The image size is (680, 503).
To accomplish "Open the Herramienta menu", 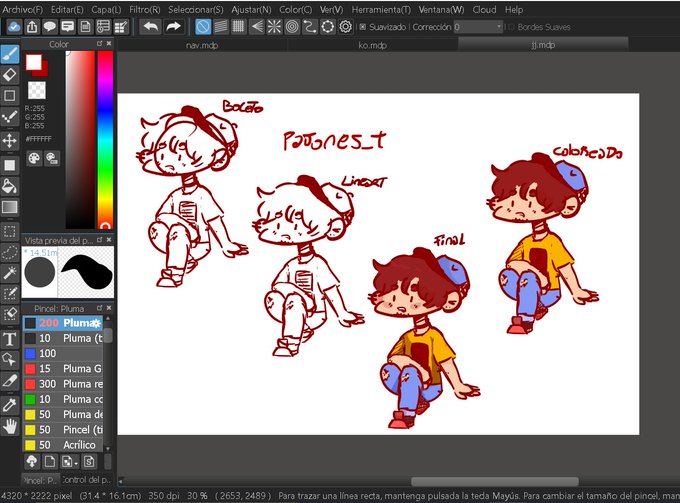I will (x=381, y=9).
